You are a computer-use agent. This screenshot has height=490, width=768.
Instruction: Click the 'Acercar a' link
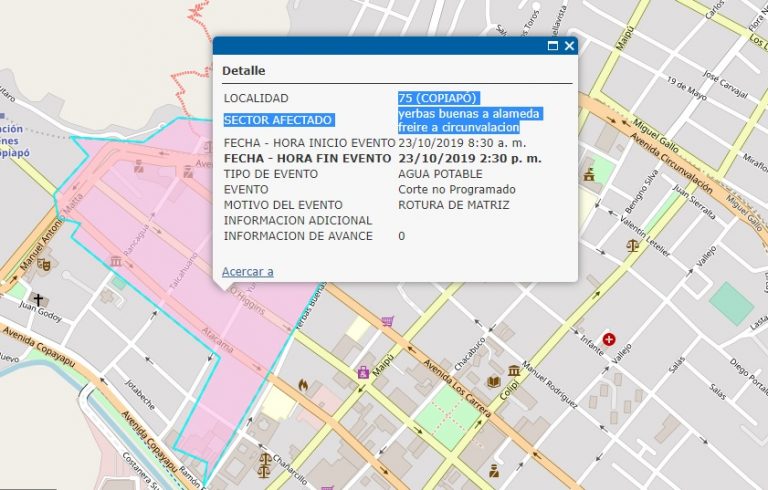247,271
